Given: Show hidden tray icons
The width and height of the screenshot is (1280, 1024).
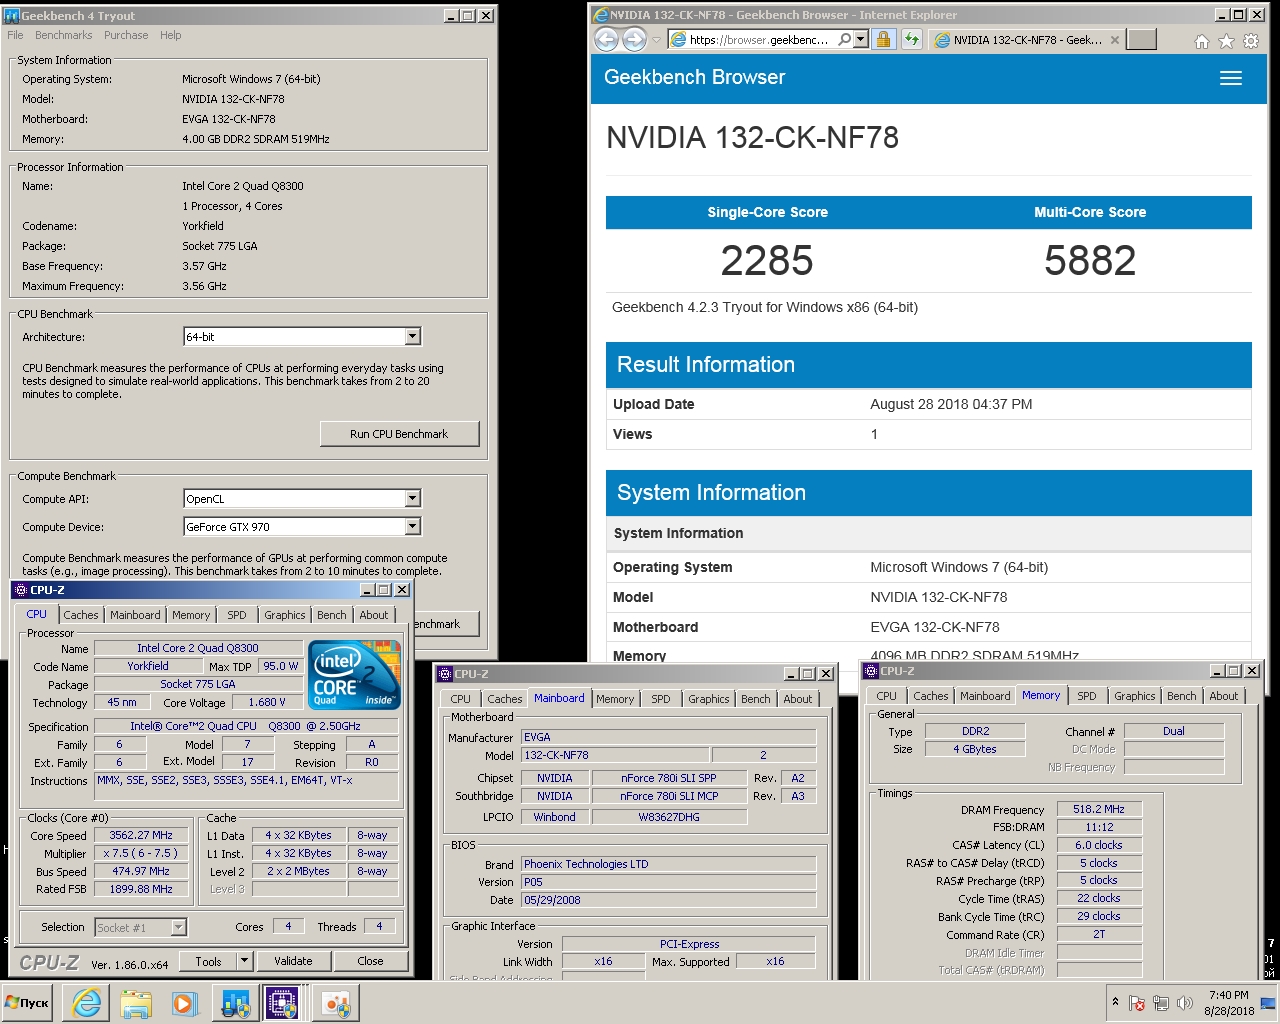Looking at the screenshot, I should pyautogui.click(x=1115, y=1002).
